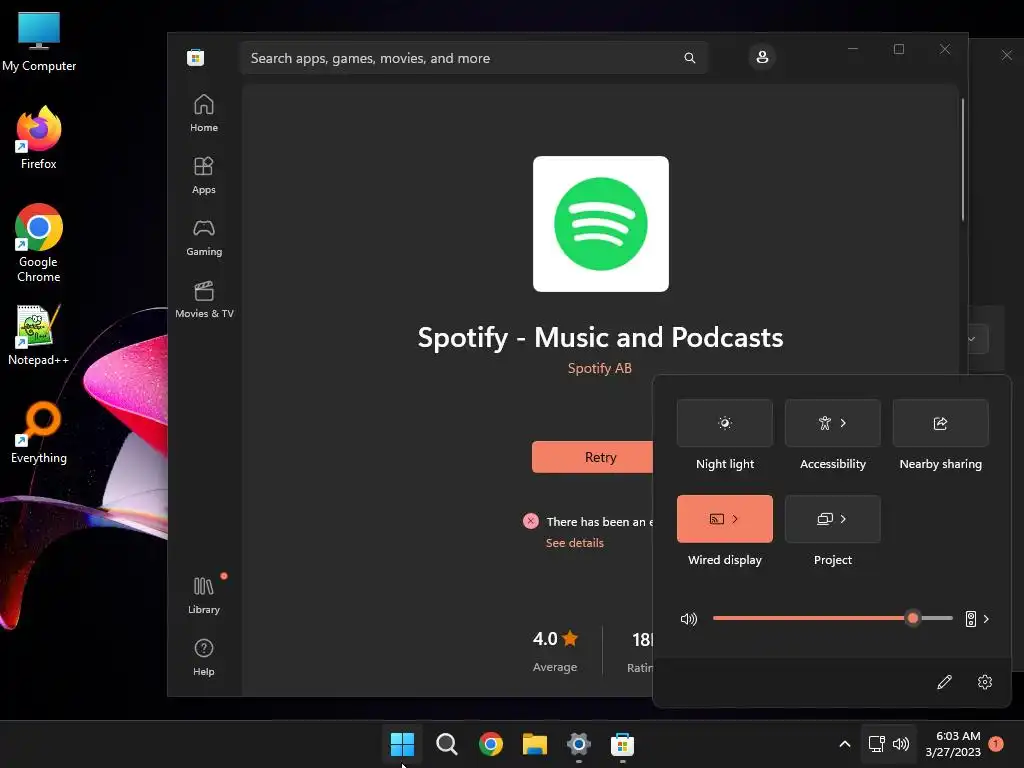The image size is (1024, 768).
Task: Open Movies & TV section
Action: coord(204,299)
